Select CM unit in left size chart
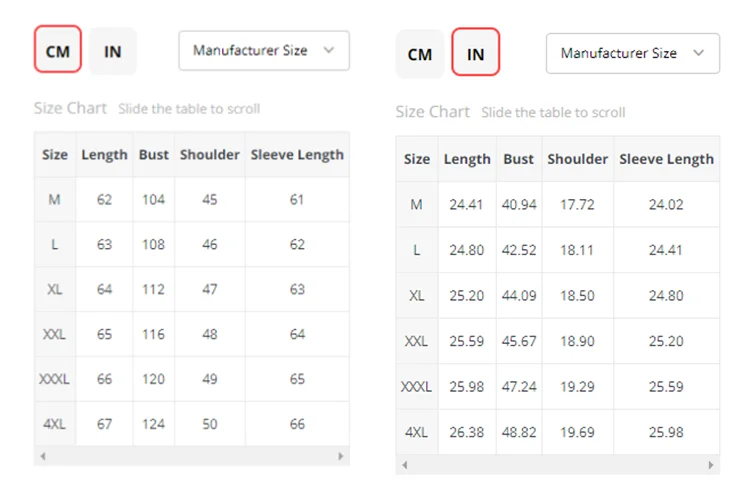Image resolution: width=750 pixels, height=493 pixels. [x=58, y=51]
